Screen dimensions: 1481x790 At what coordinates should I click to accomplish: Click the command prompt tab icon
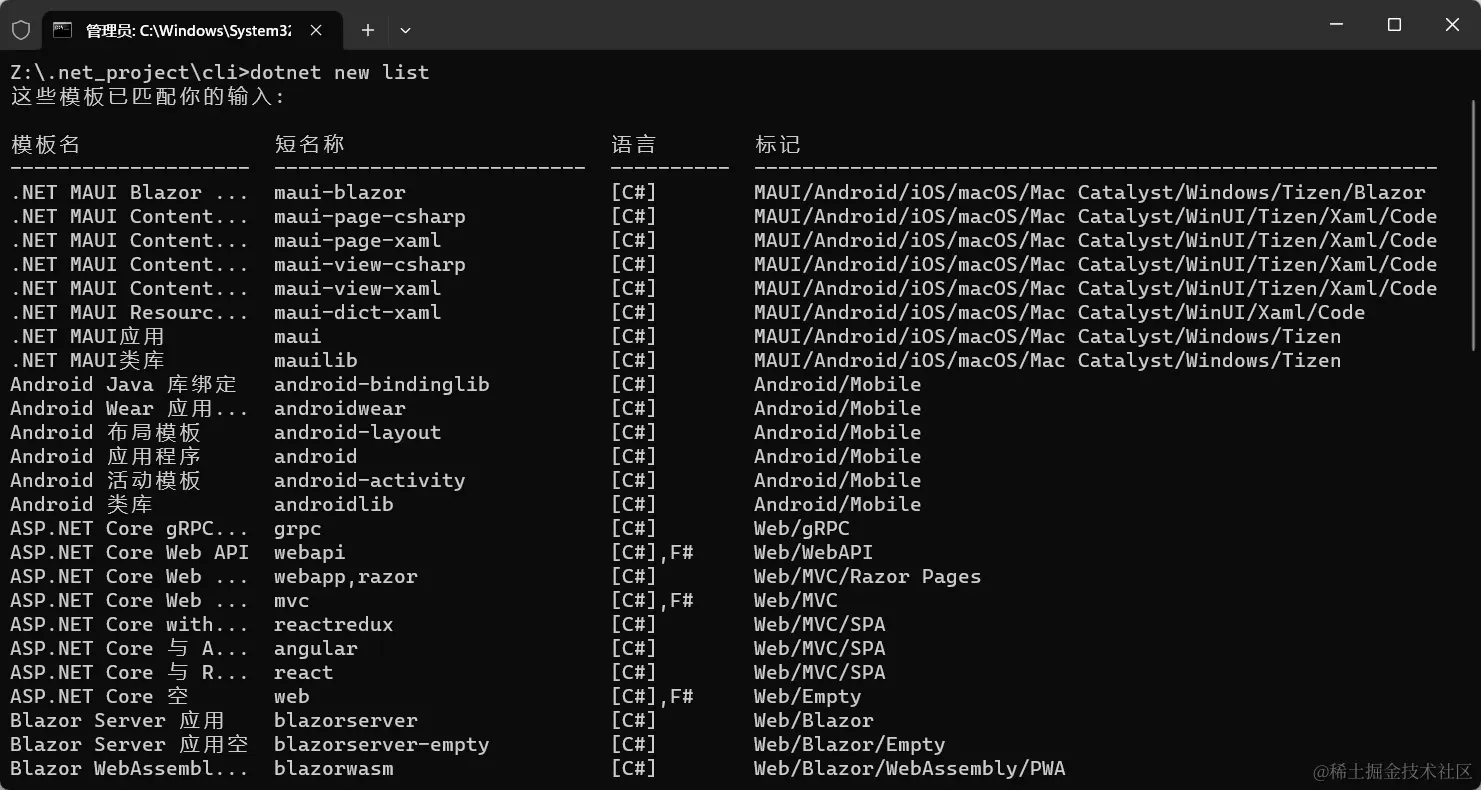[x=63, y=30]
